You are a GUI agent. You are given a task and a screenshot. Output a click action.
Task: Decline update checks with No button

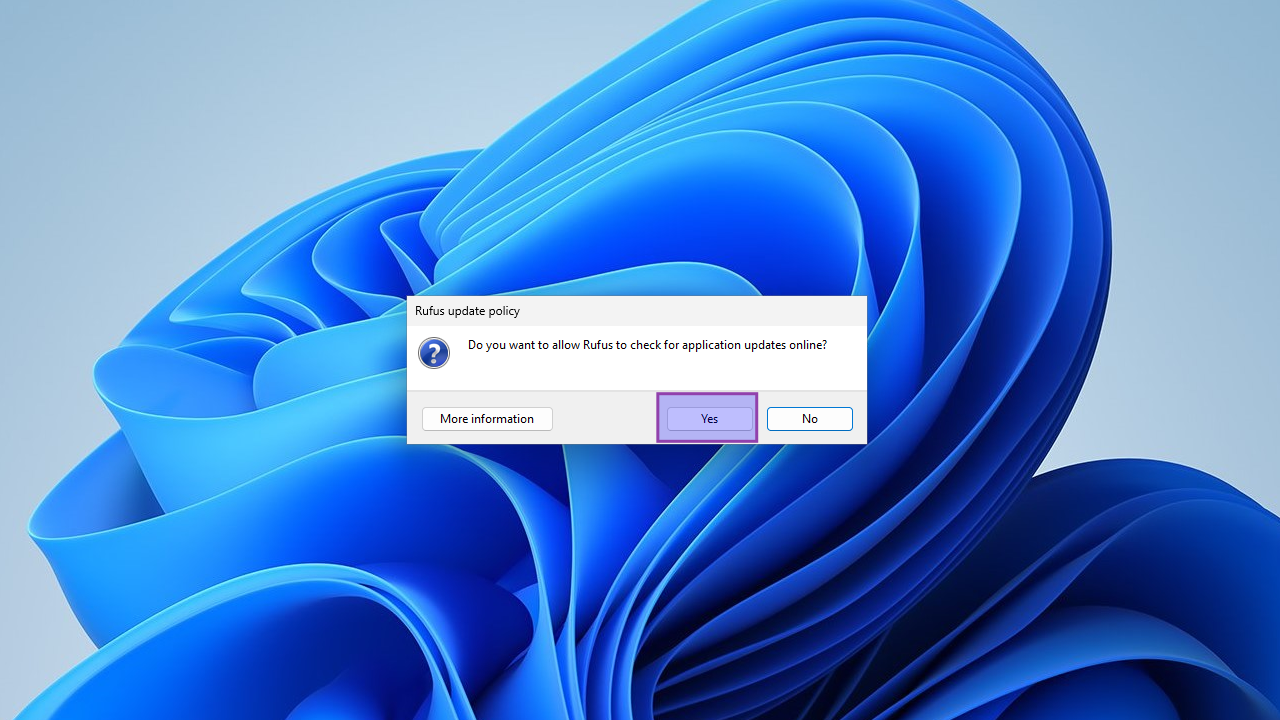tap(810, 419)
